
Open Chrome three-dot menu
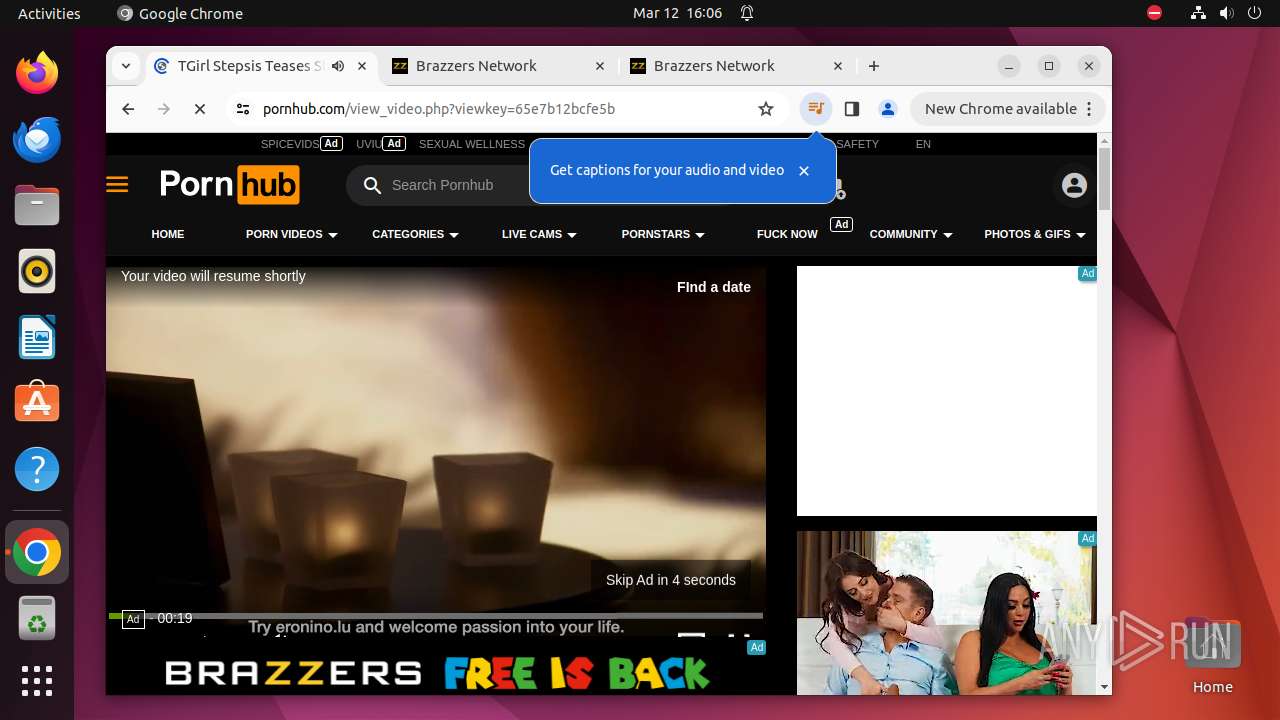tap(1090, 109)
